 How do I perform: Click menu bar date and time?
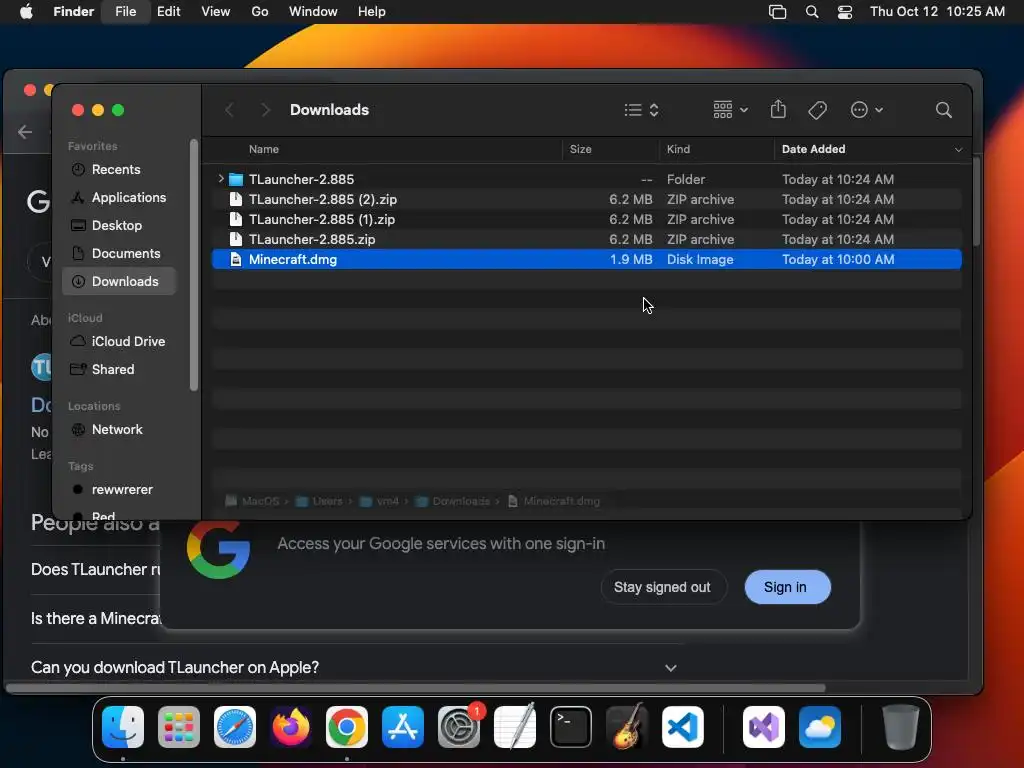[x=937, y=12]
